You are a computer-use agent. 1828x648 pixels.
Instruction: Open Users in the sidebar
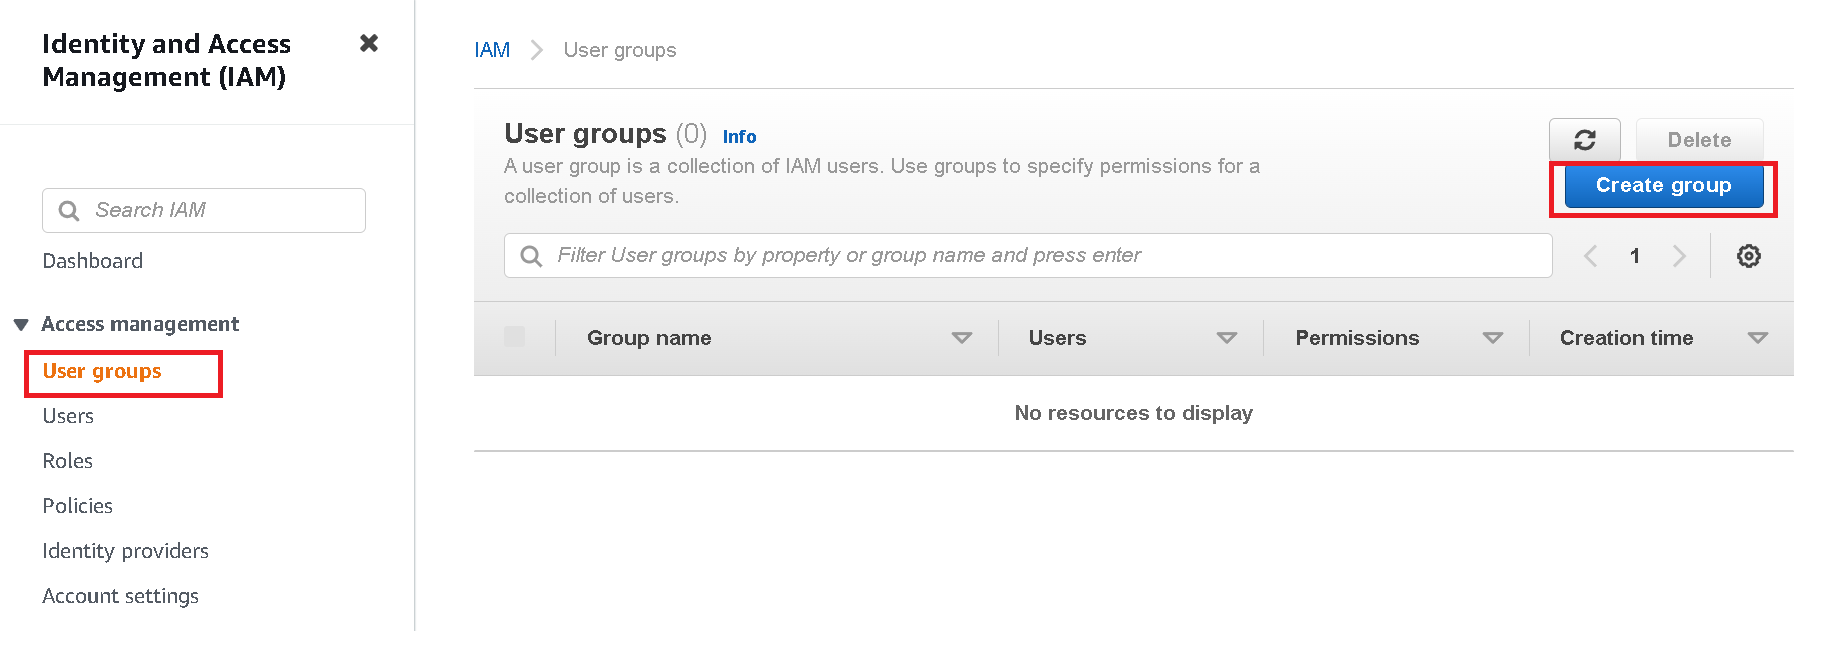(x=68, y=416)
